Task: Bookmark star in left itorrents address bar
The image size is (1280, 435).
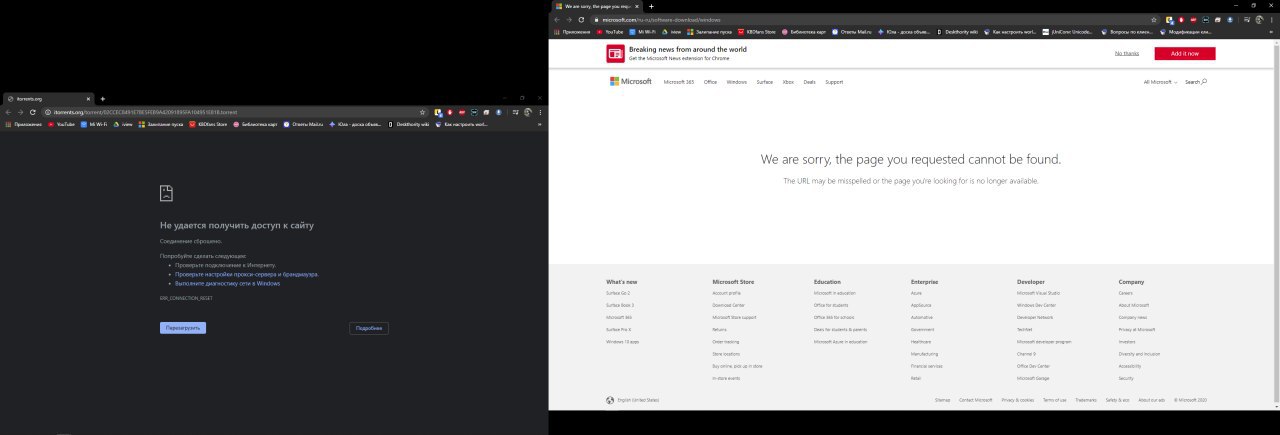Action: tap(423, 112)
